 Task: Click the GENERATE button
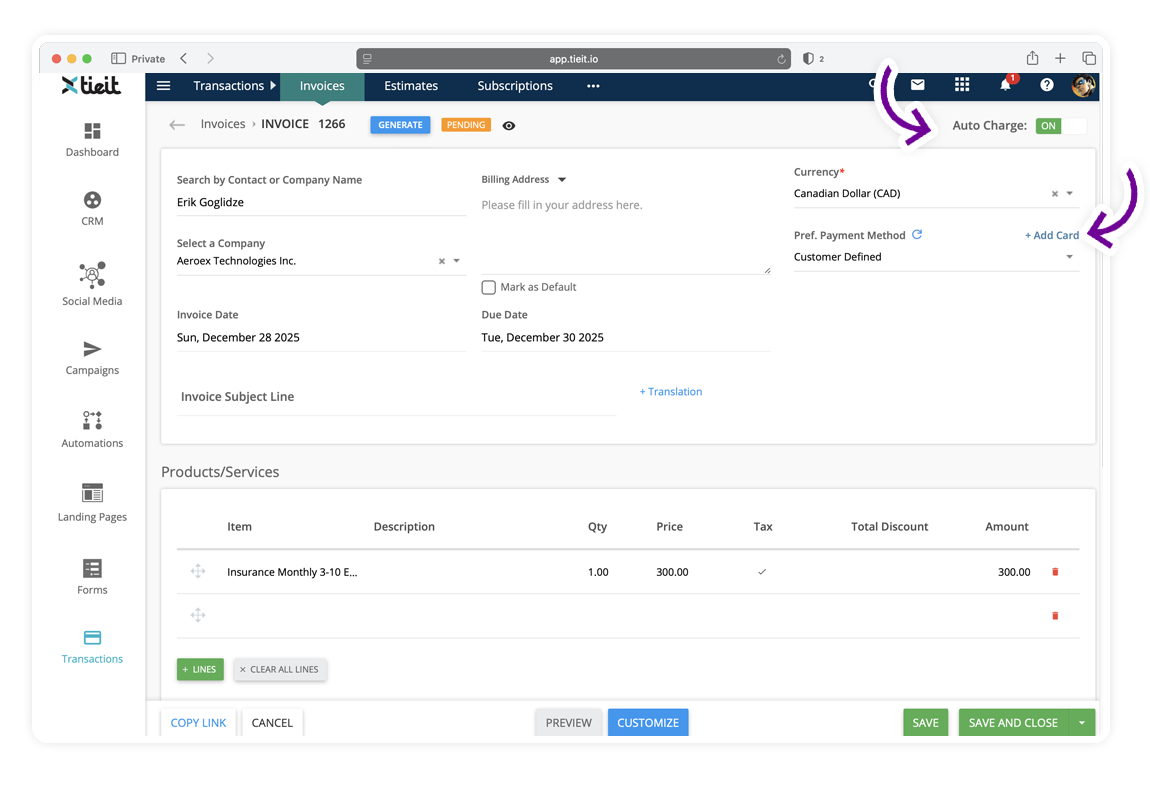point(400,125)
